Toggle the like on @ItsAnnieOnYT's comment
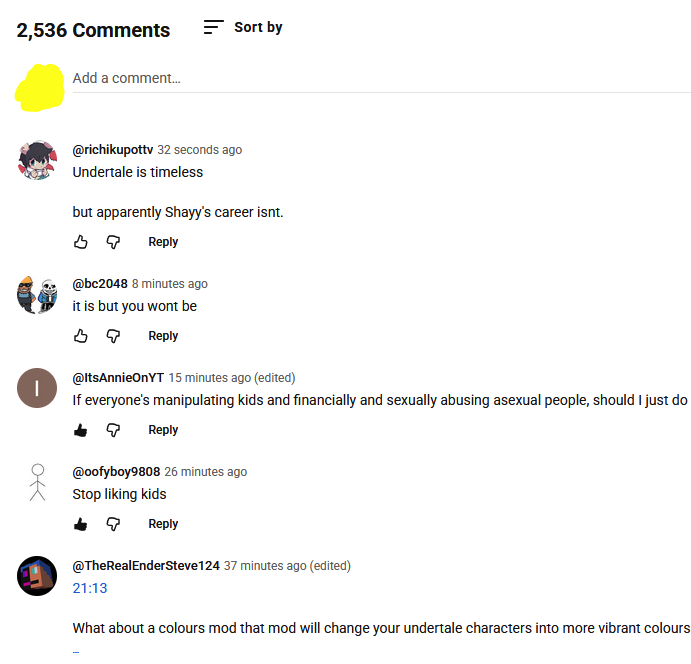The image size is (691, 664). (x=81, y=430)
